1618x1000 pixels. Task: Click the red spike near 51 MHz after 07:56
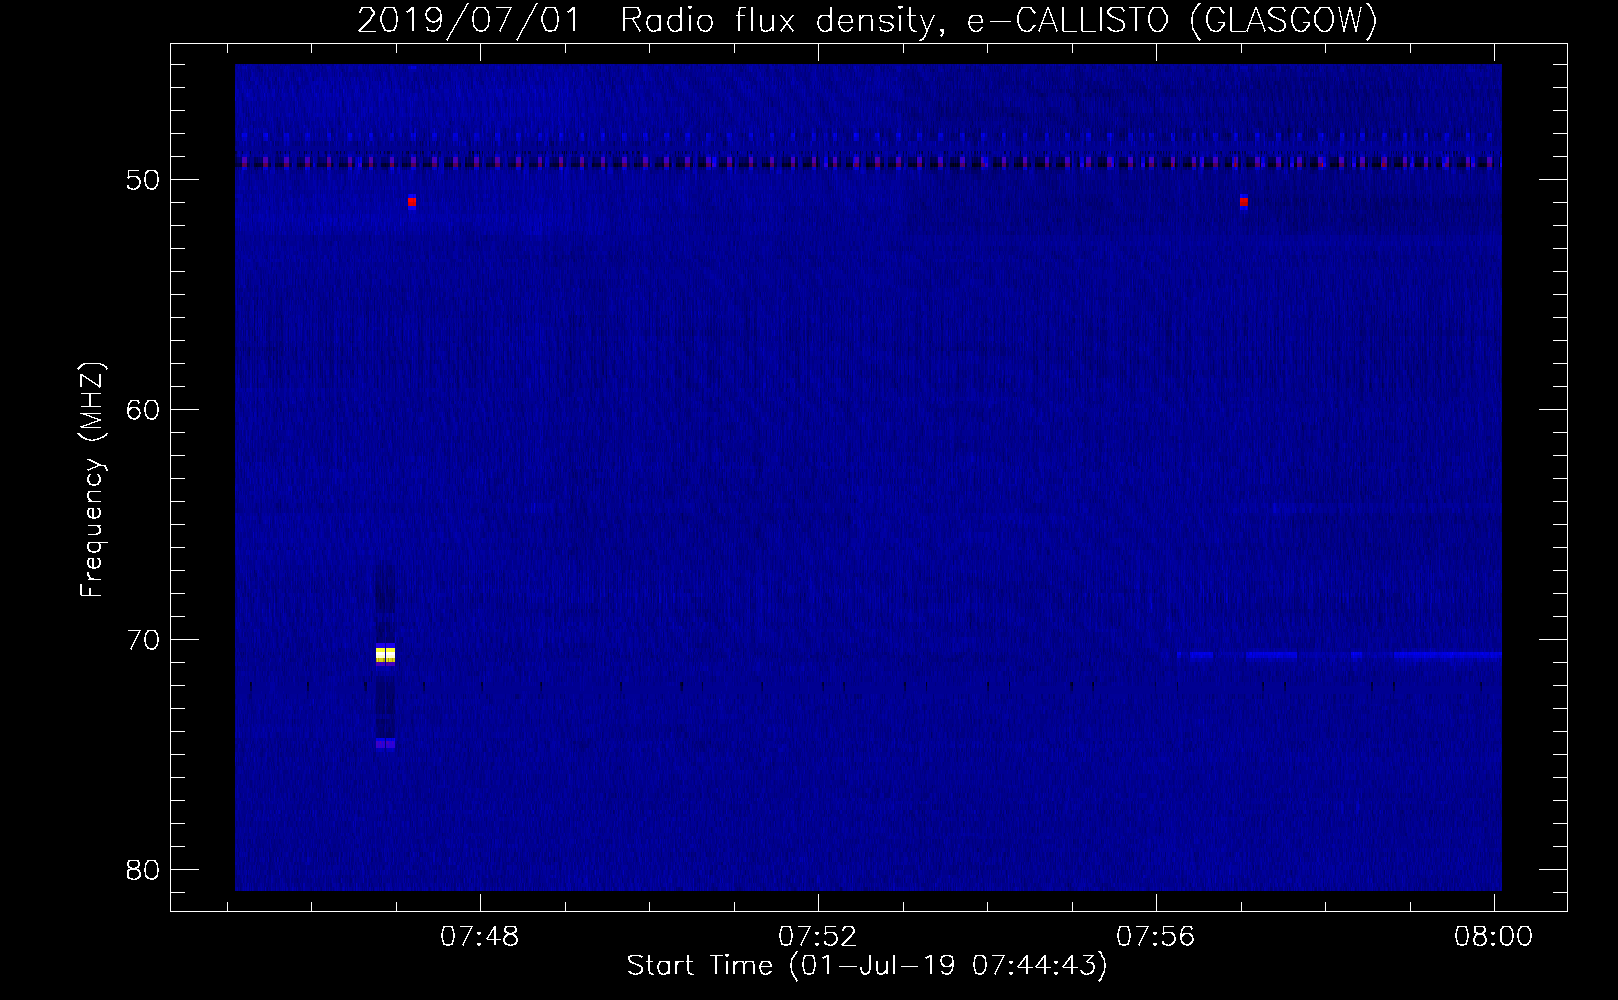pyautogui.click(x=1243, y=202)
